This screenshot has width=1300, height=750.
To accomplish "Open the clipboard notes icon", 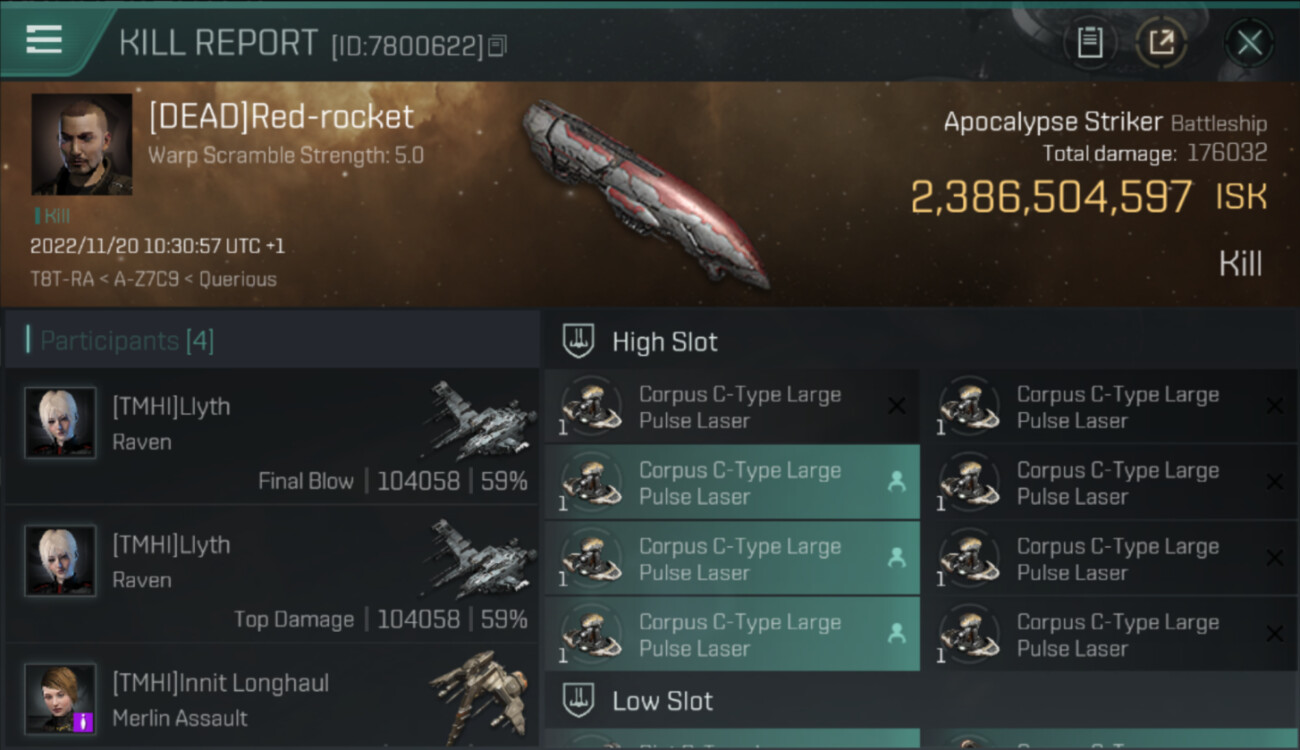I will [1090, 43].
